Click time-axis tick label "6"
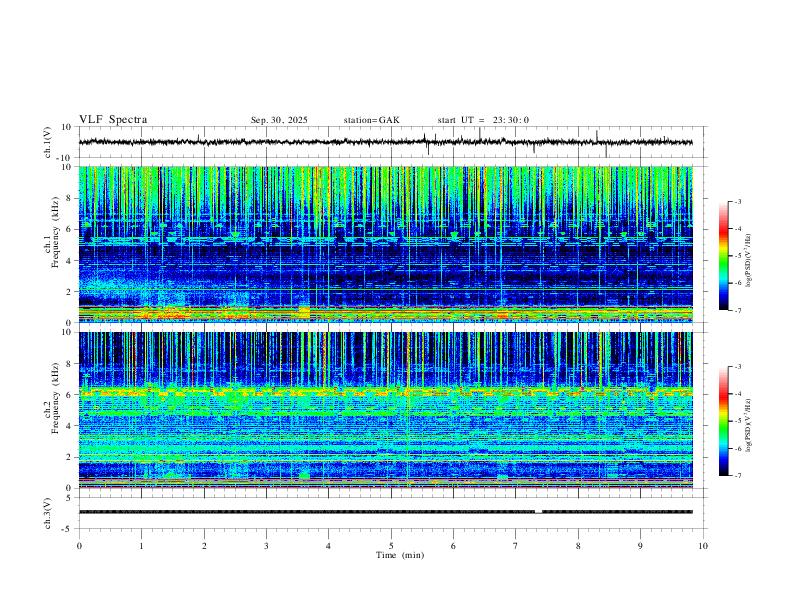 453,546
